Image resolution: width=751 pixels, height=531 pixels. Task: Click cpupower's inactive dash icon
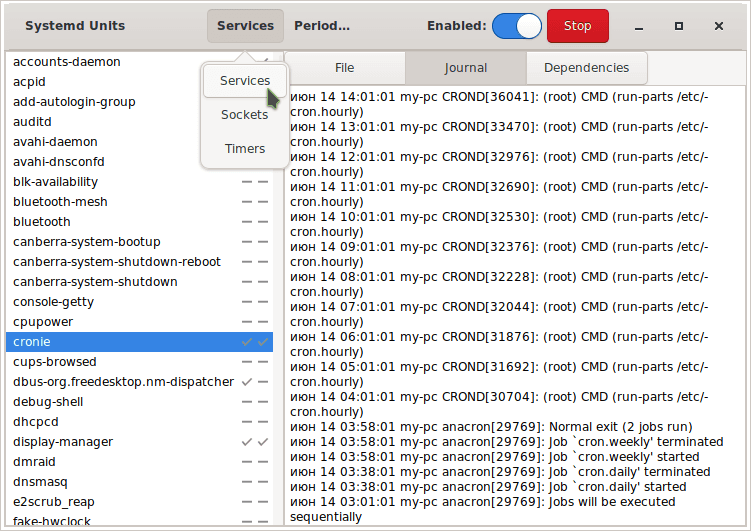(x=263, y=322)
